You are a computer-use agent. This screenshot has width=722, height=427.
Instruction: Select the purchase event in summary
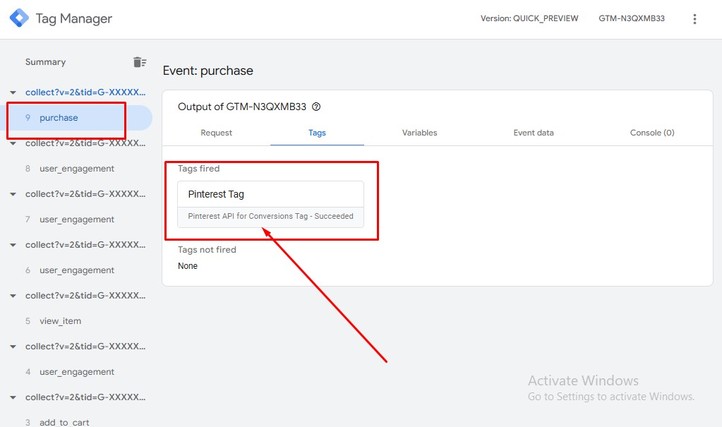(59, 118)
